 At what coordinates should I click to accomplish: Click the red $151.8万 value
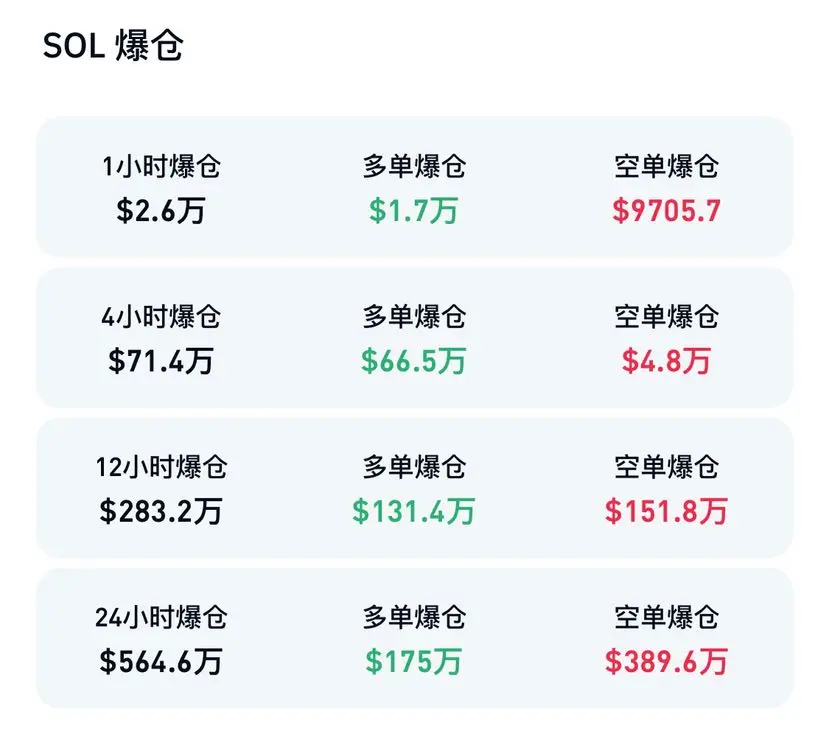point(666,511)
